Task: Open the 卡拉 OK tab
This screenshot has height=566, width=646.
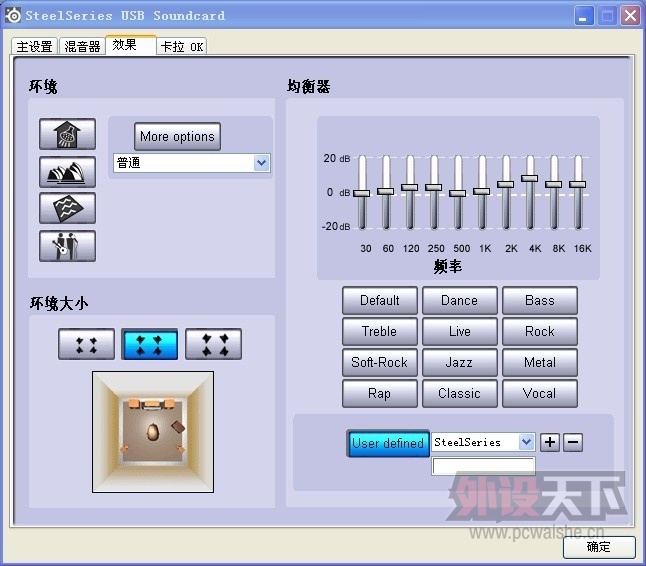Action: point(182,46)
